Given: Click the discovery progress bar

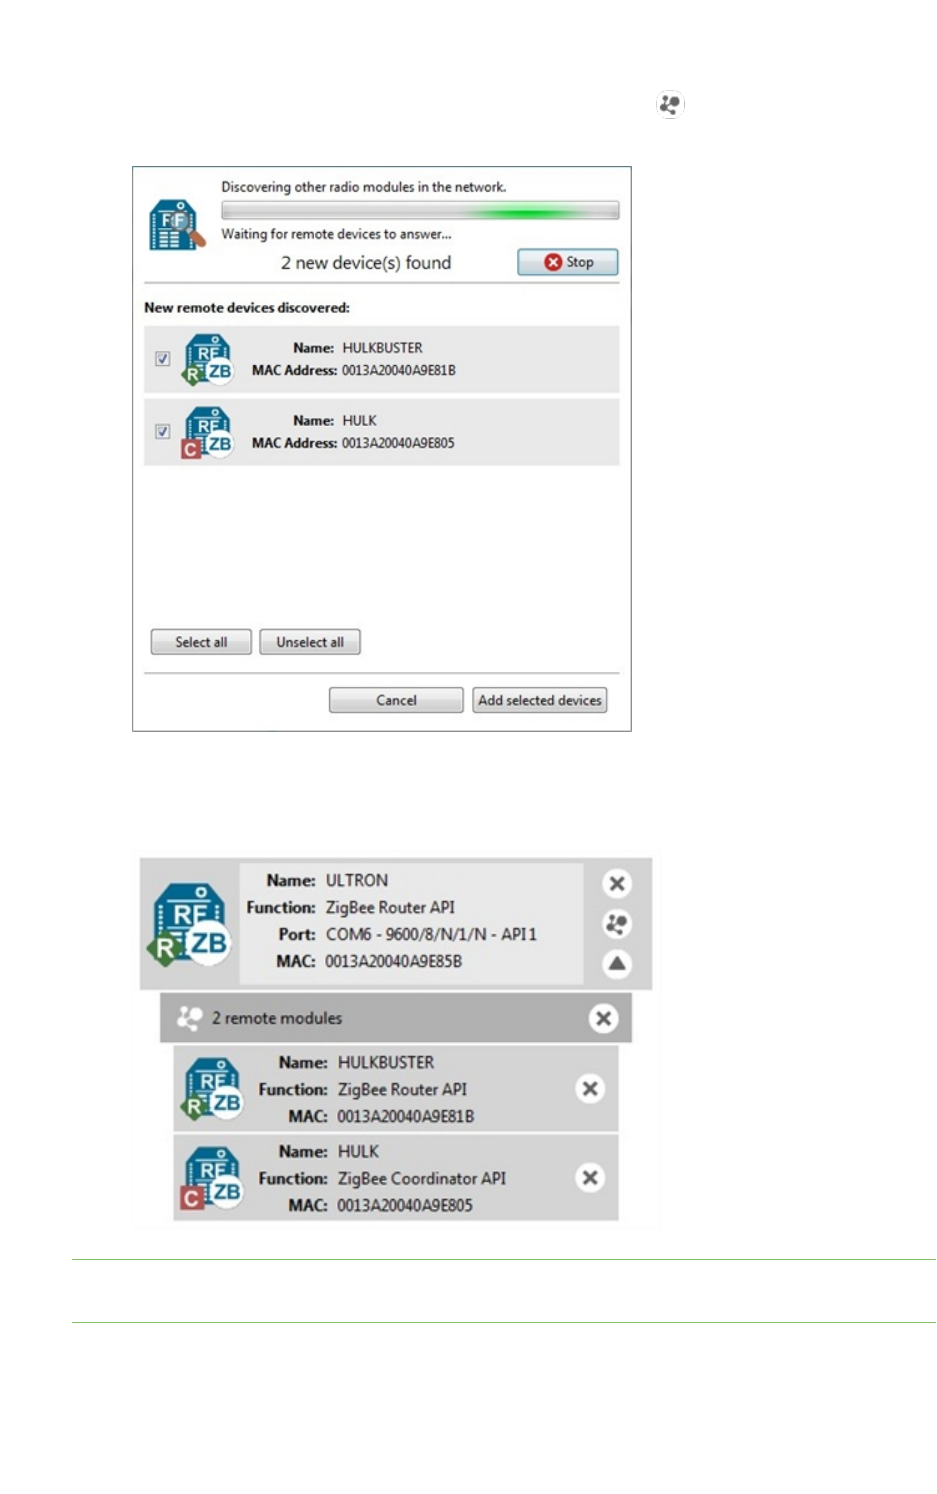Looking at the screenshot, I should click(x=420, y=210).
